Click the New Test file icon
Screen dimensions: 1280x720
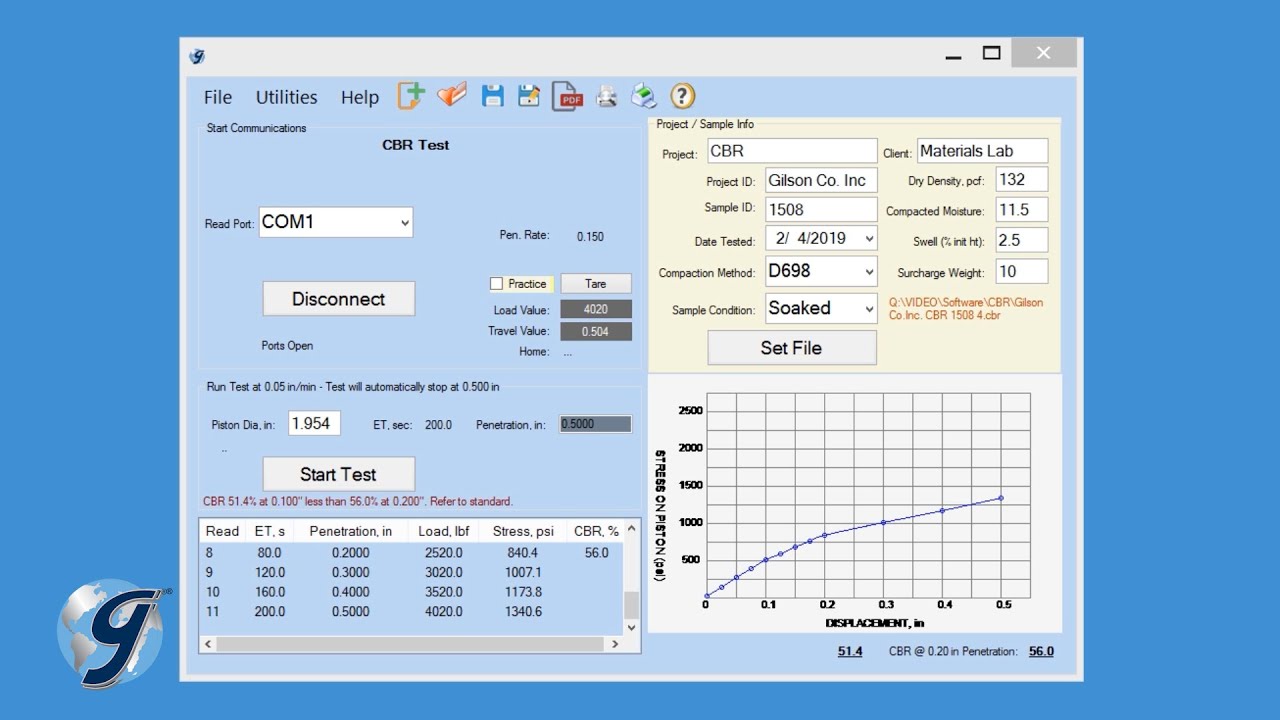tap(411, 96)
